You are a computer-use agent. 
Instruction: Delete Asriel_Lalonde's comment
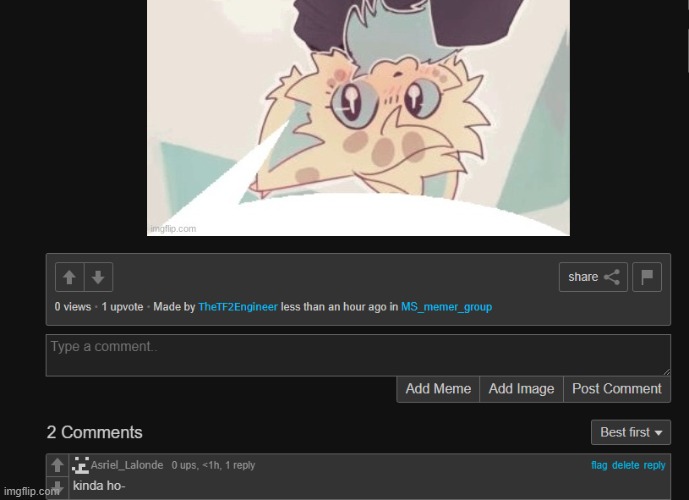tap(625, 465)
